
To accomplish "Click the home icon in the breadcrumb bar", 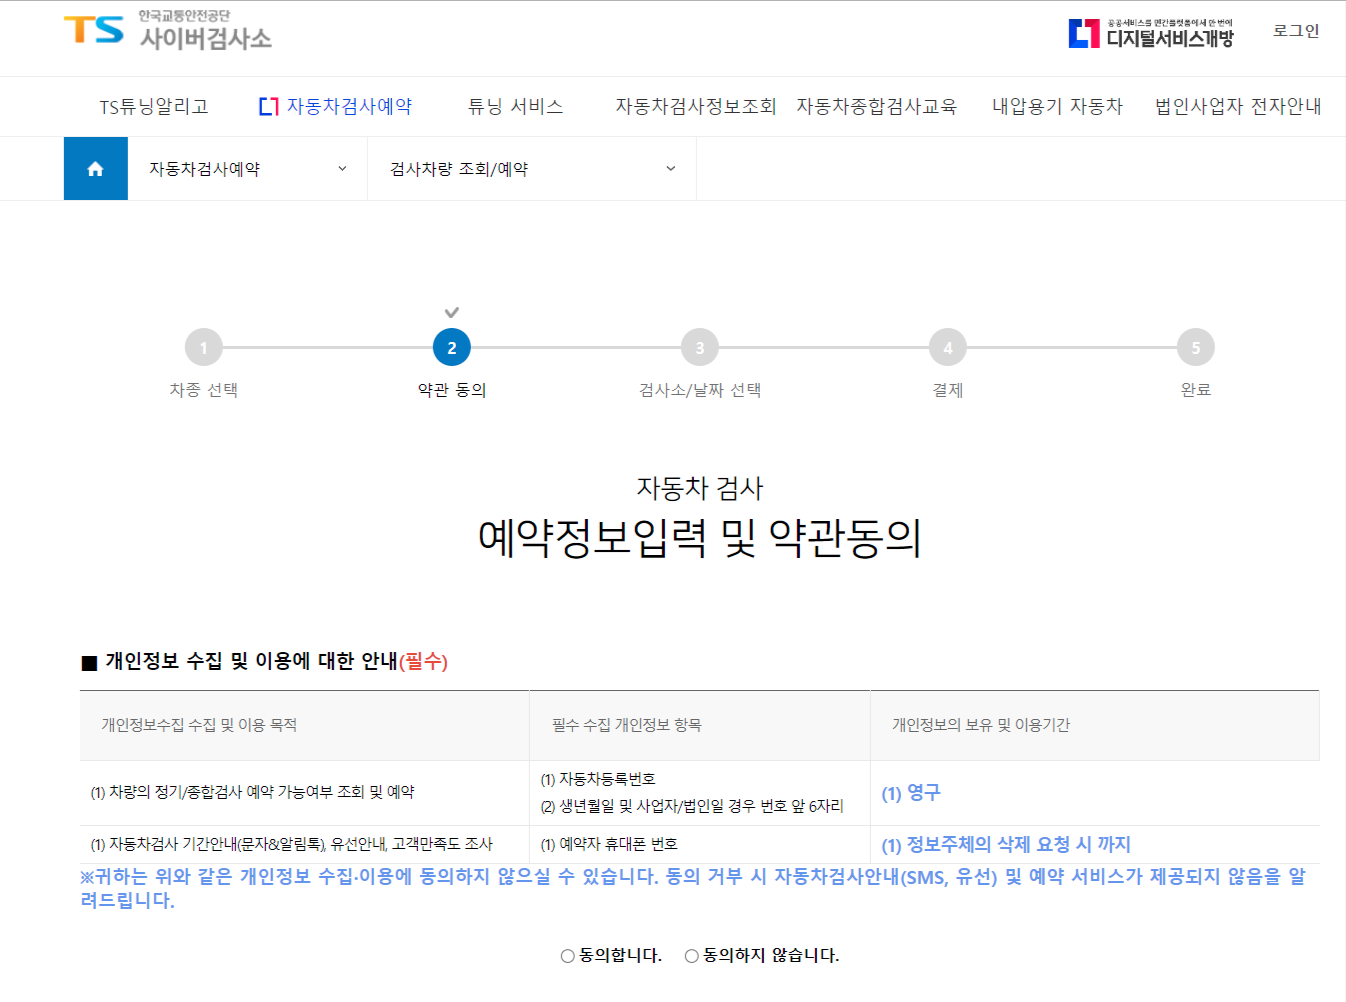I will 95,168.
